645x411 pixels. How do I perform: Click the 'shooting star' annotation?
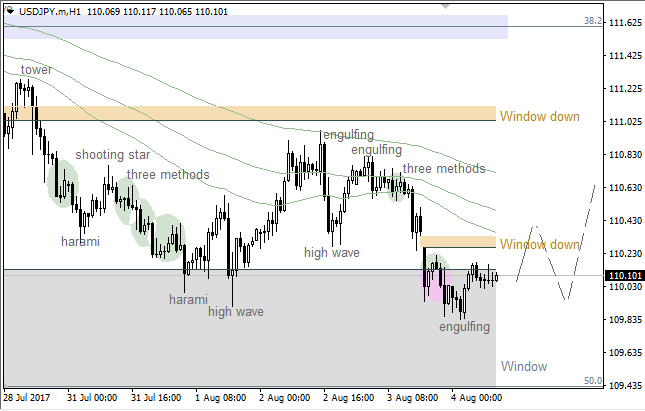pos(113,154)
